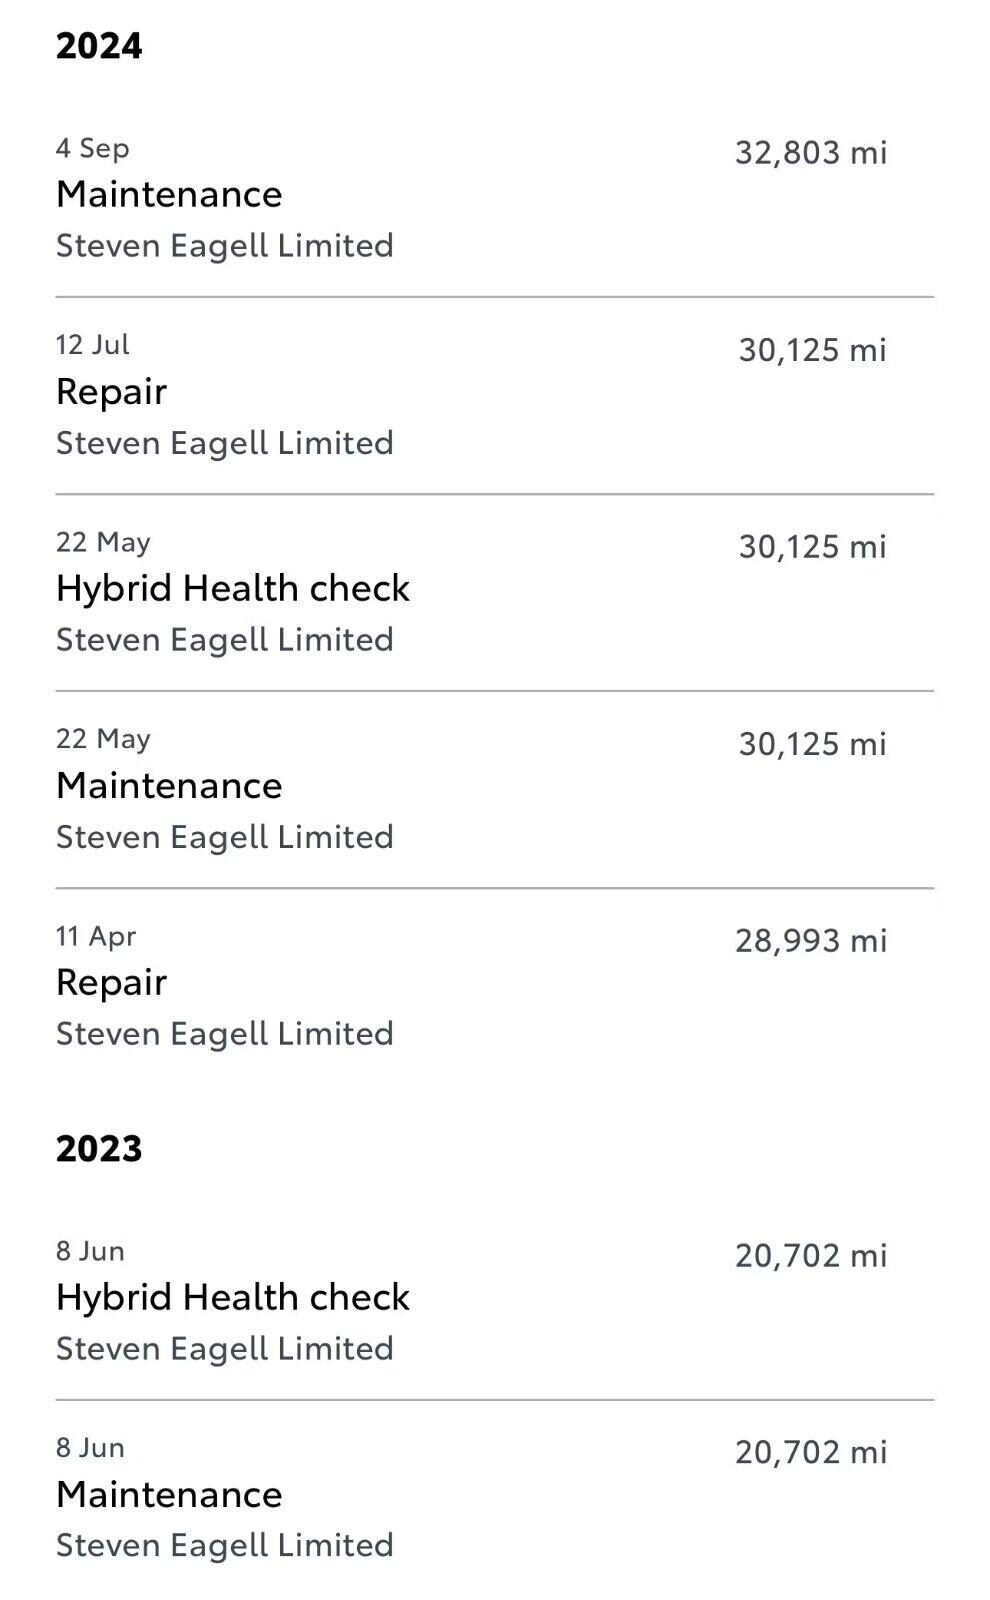Click the "4 Sep" date label

pyautogui.click(x=92, y=148)
